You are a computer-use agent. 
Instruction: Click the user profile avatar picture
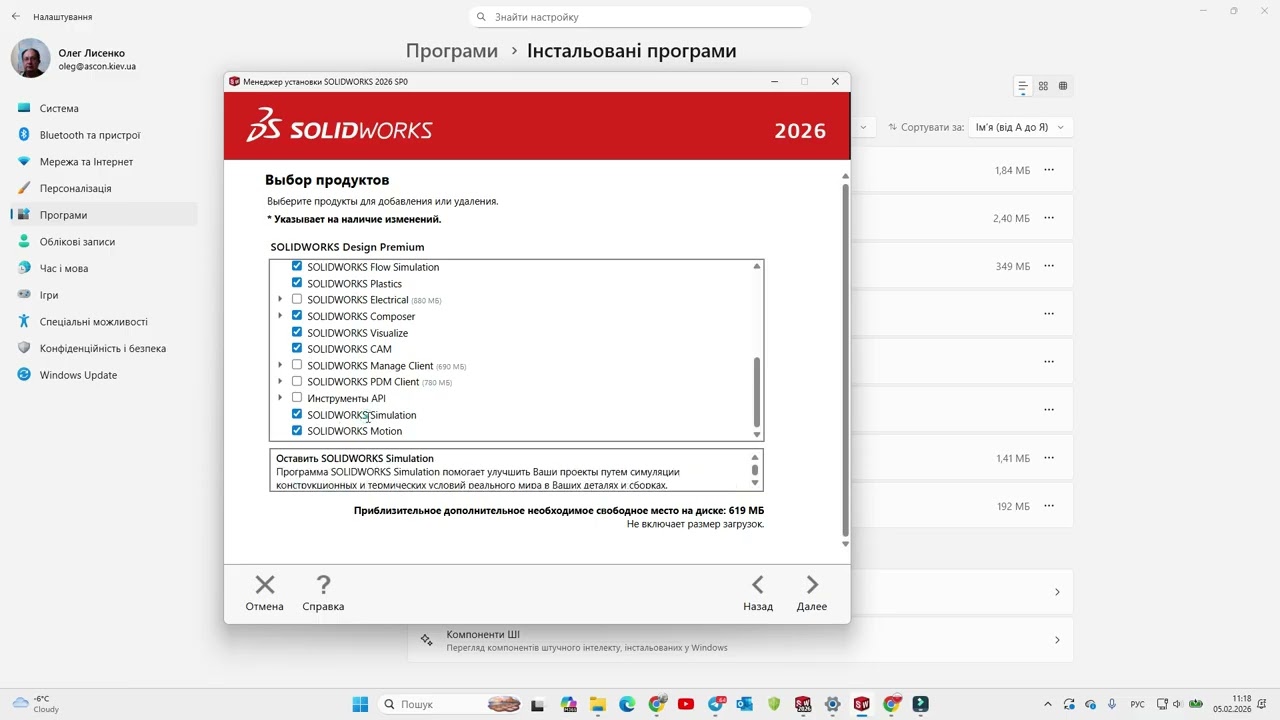(x=30, y=58)
